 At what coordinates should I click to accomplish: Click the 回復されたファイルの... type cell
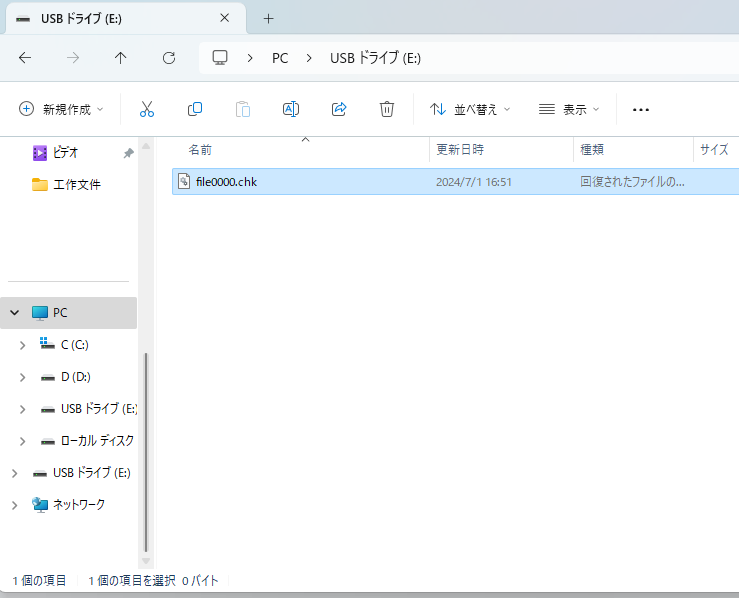[632, 182]
